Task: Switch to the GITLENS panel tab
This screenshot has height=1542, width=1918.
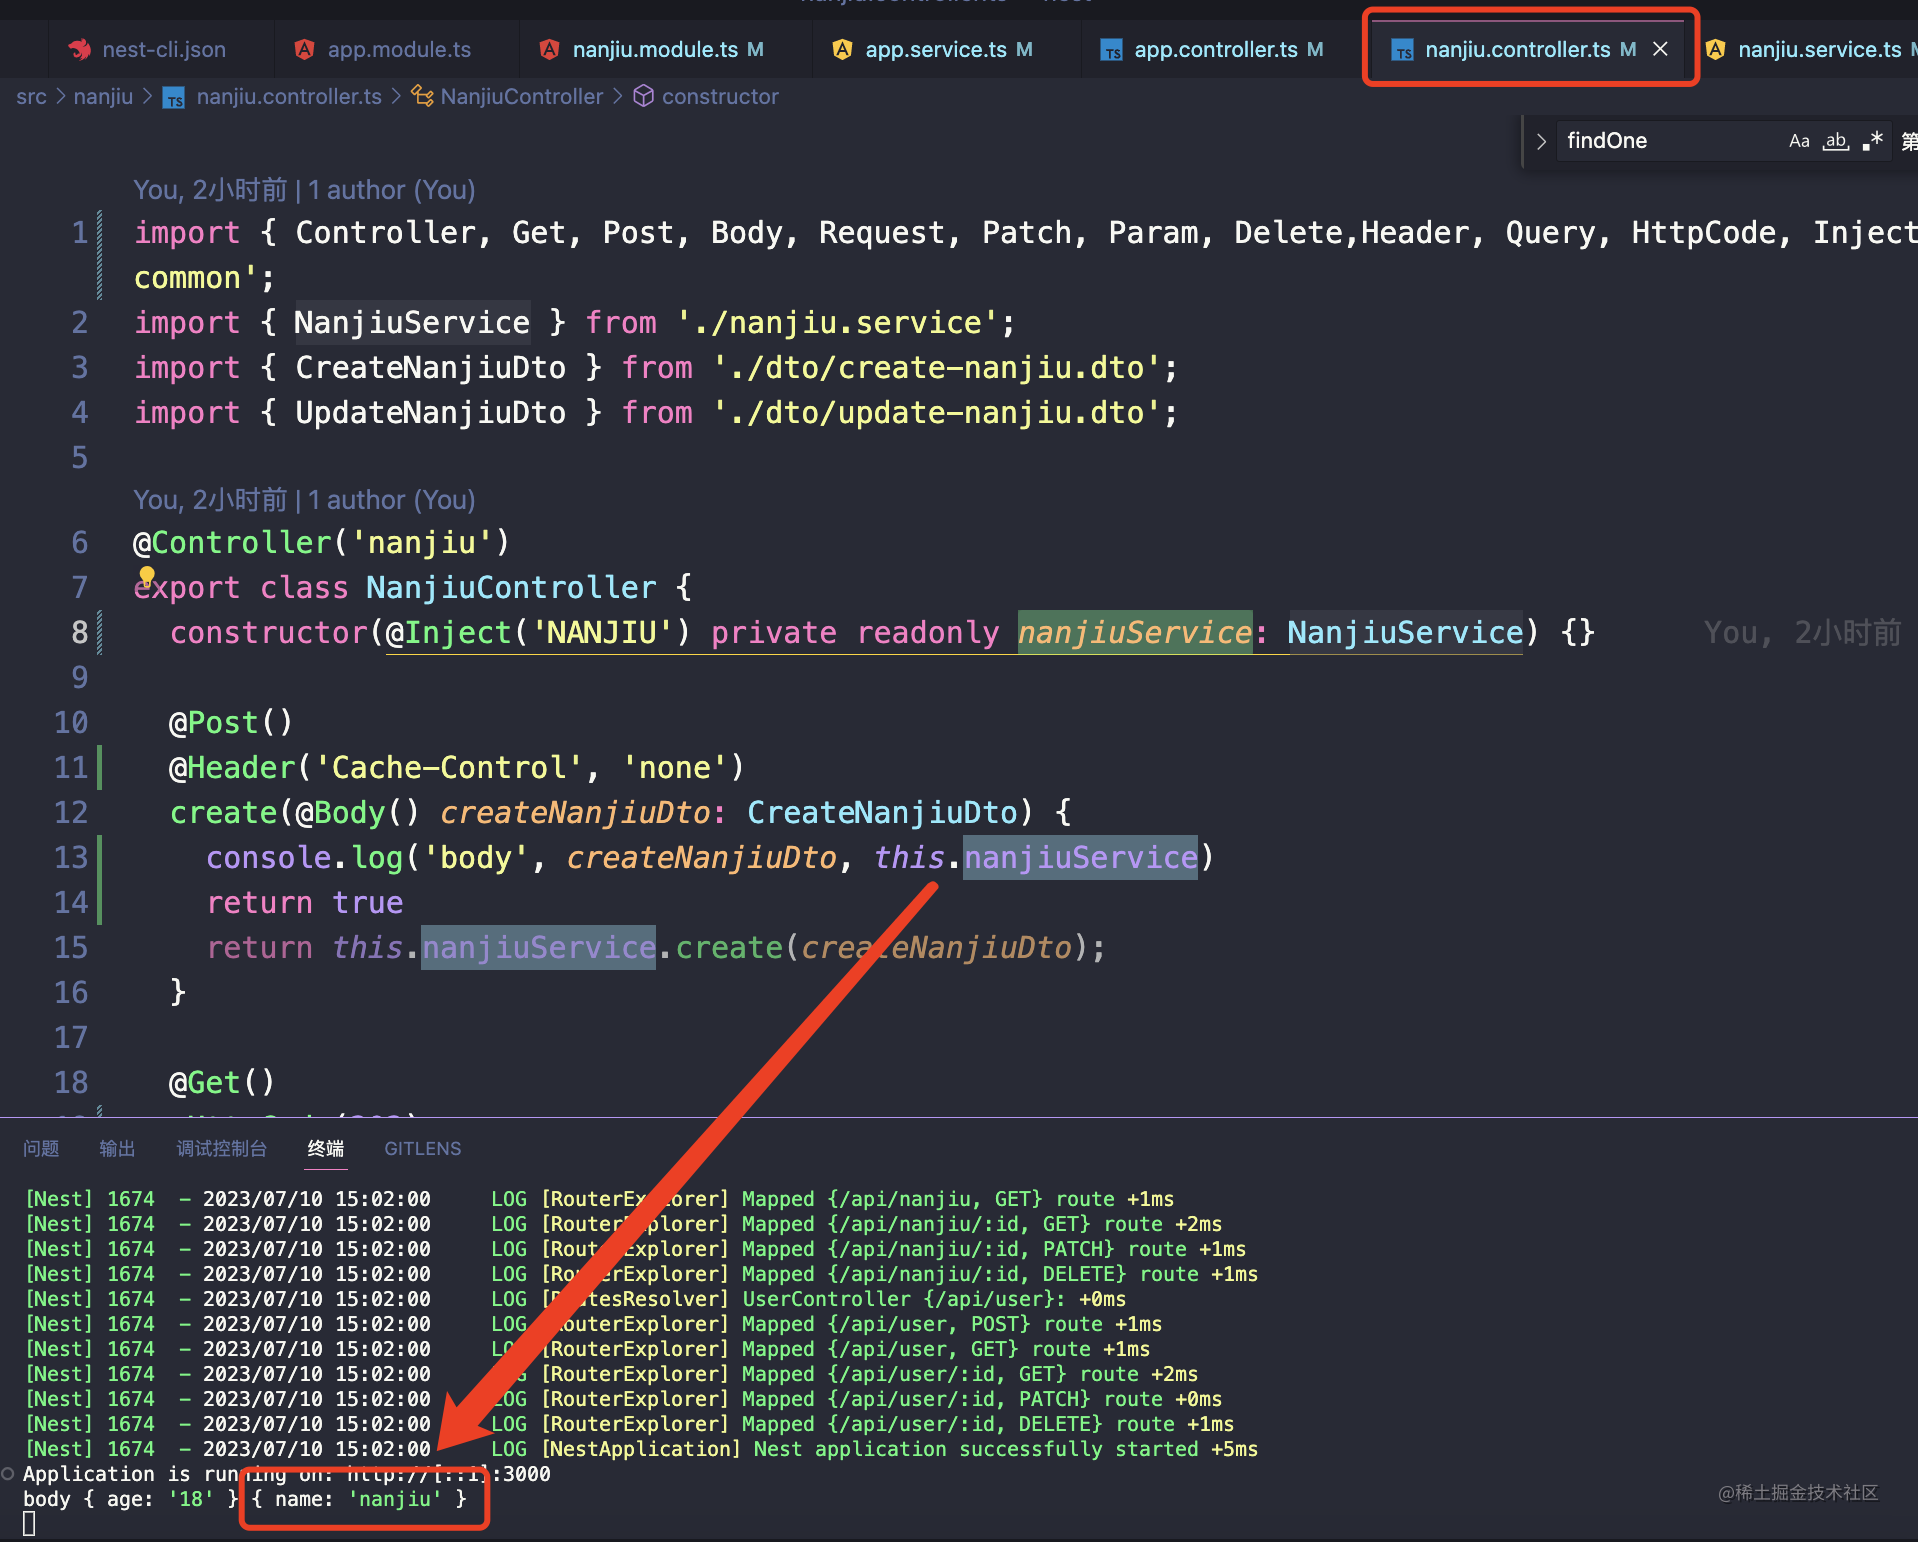Action: point(421,1148)
